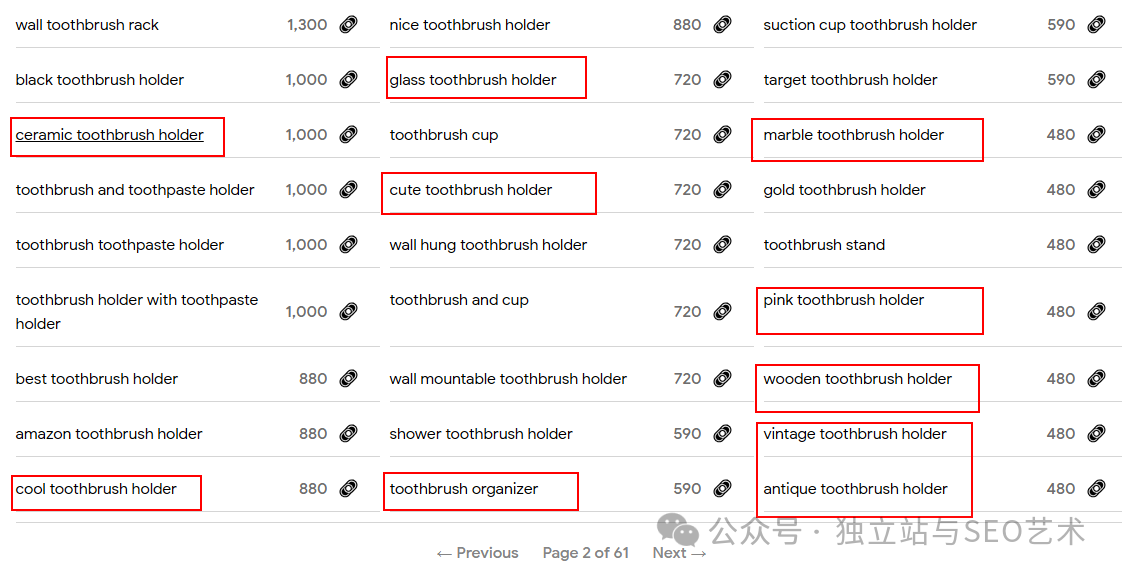Click link icon for toothbrush stand
This screenshot has width=1122, height=576.
(1096, 245)
